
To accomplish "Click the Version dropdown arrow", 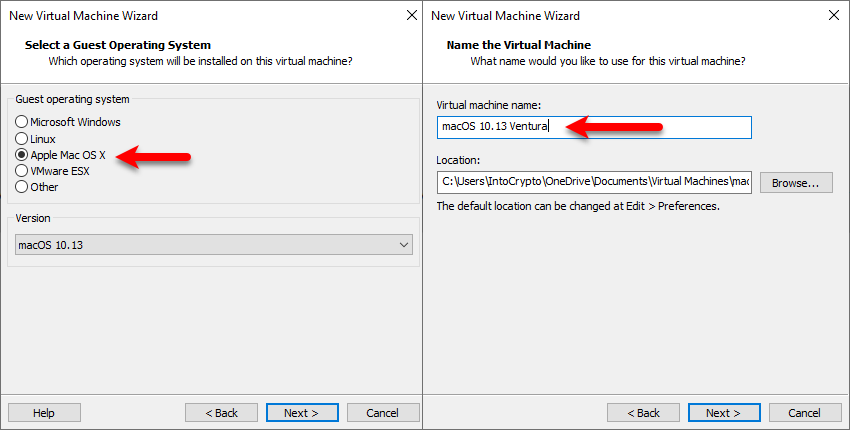I will (x=404, y=245).
